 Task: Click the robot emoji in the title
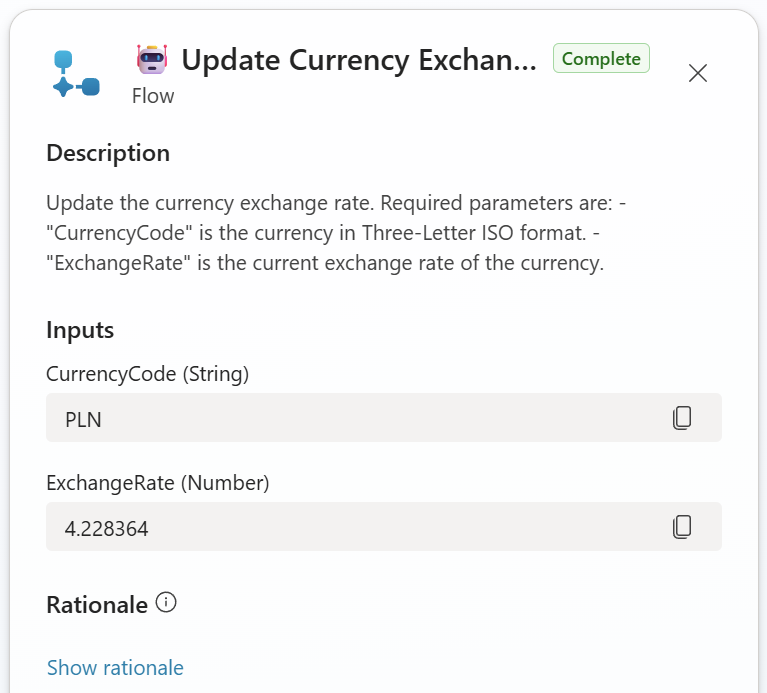point(152,59)
